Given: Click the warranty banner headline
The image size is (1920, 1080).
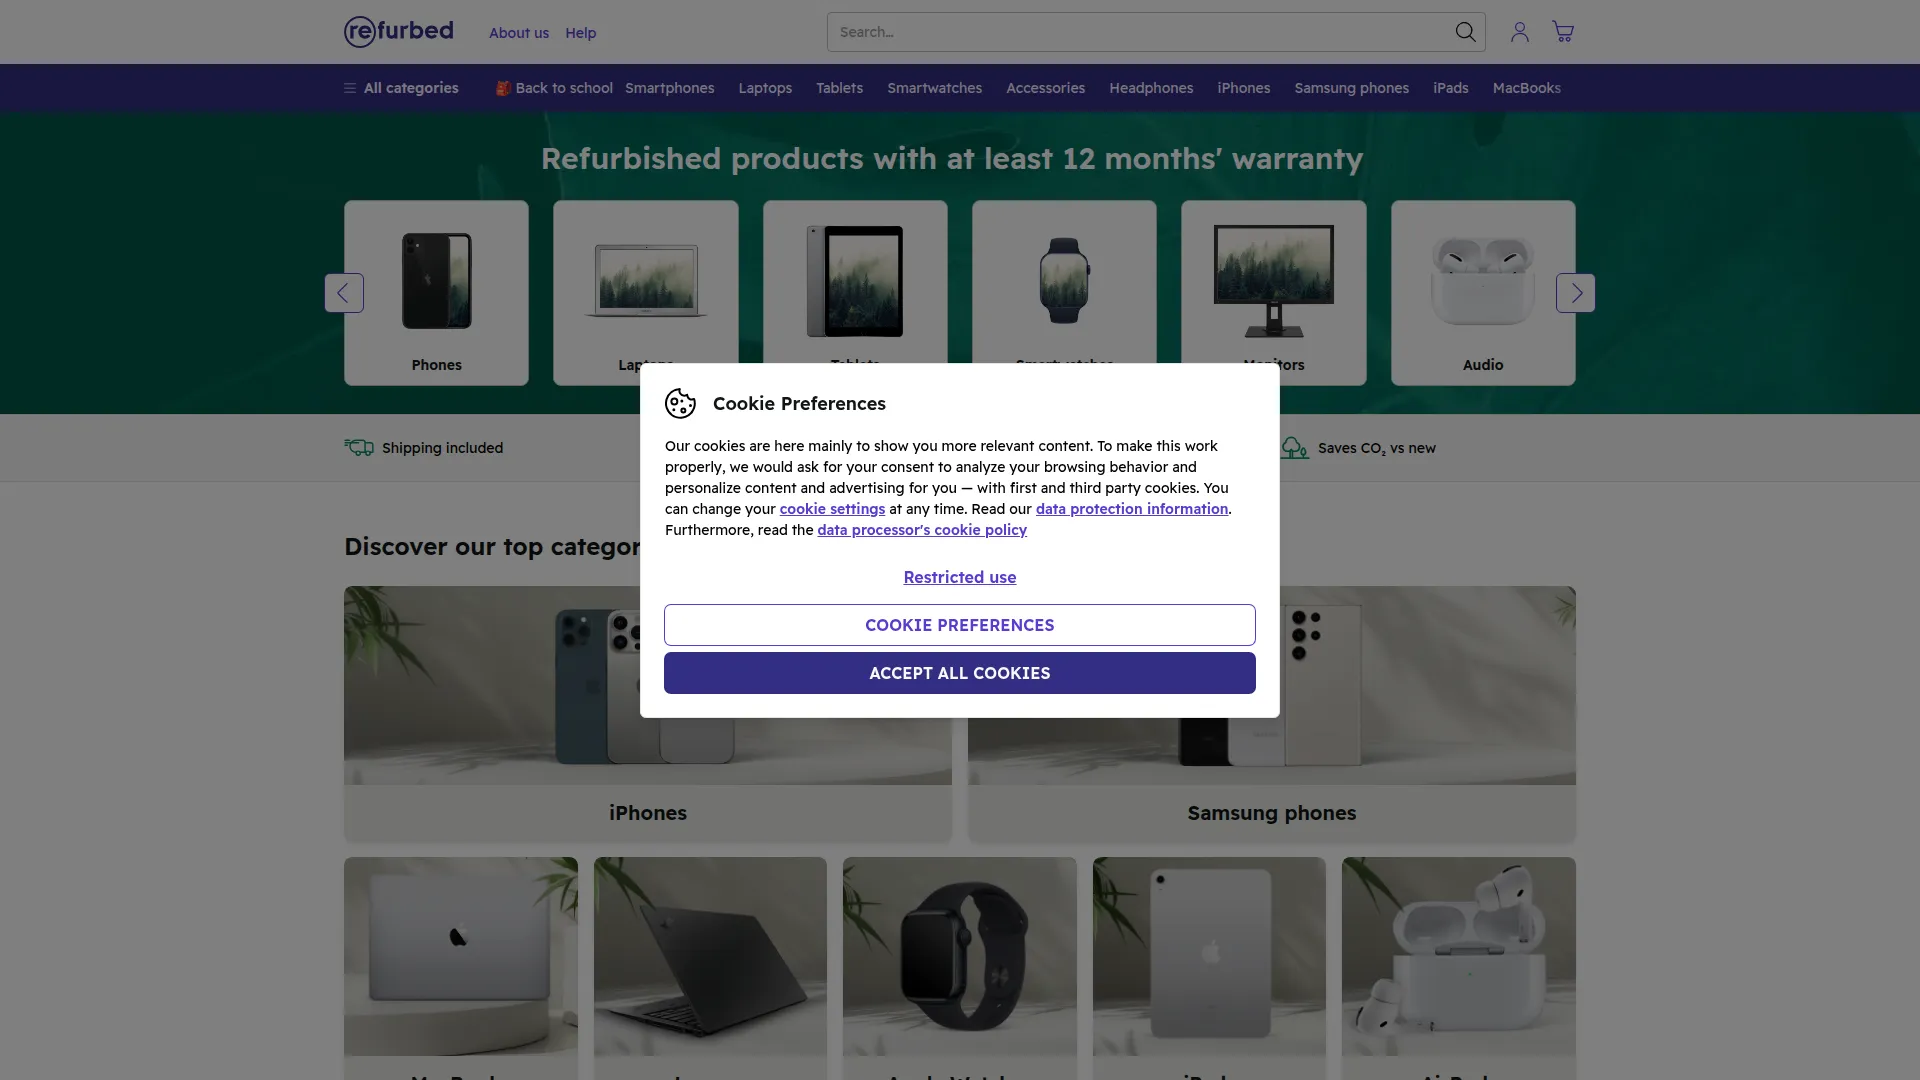Looking at the screenshot, I should (x=952, y=158).
